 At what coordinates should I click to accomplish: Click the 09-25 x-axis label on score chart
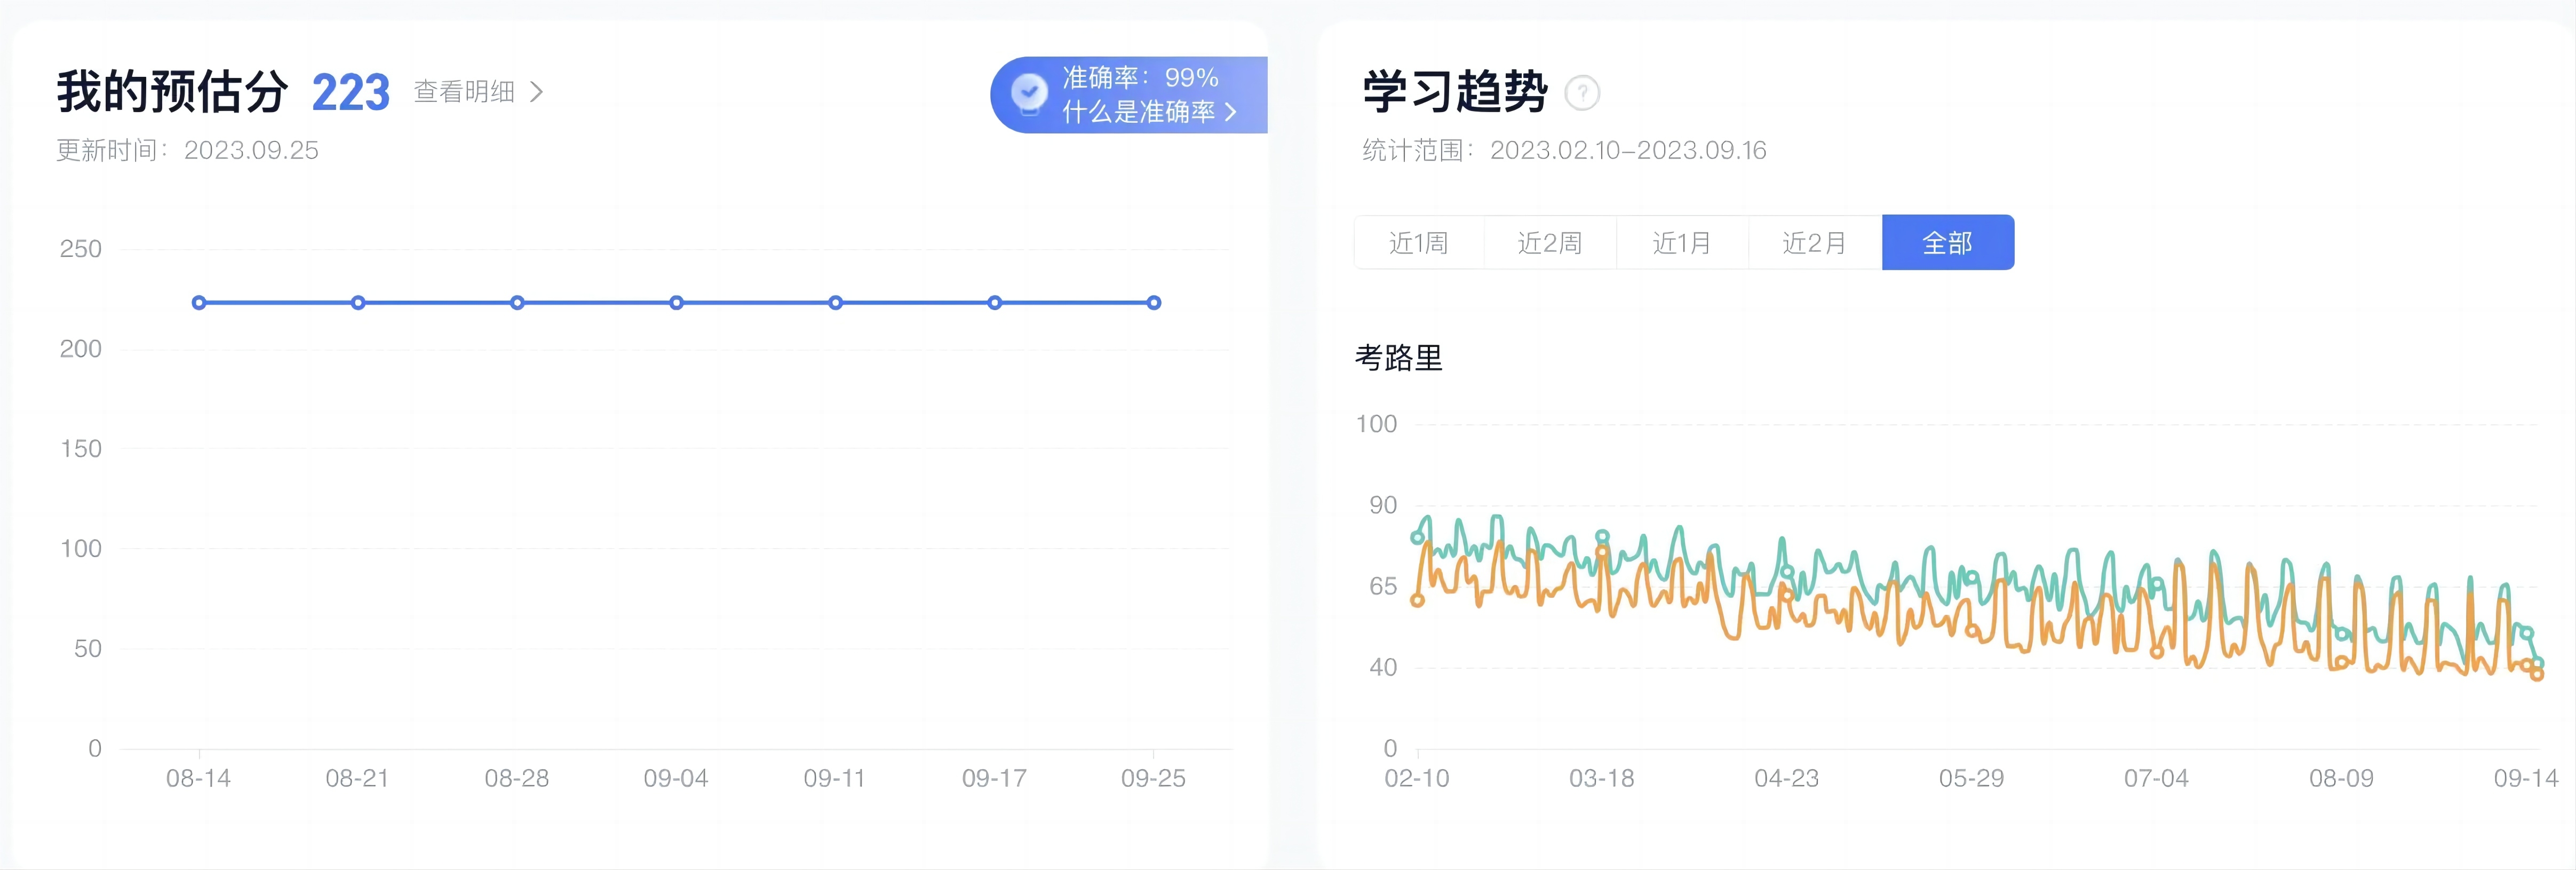click(1153, 778)
